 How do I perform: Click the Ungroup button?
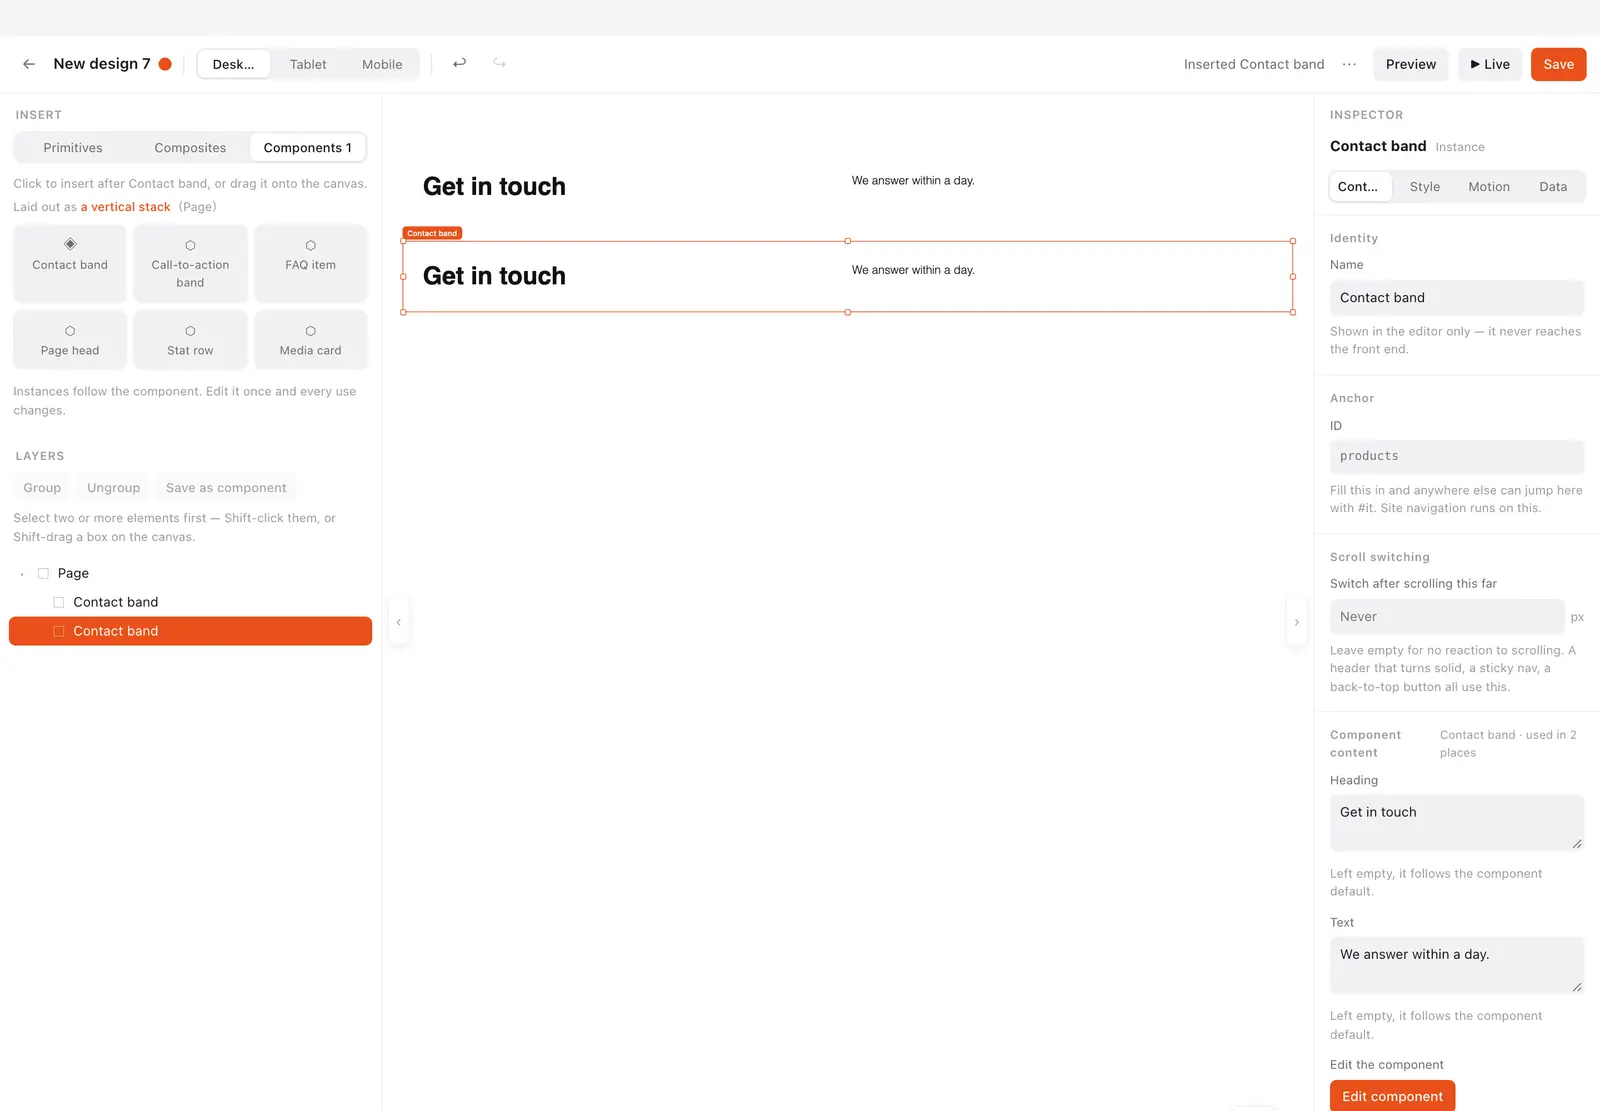tap(114, 488)
